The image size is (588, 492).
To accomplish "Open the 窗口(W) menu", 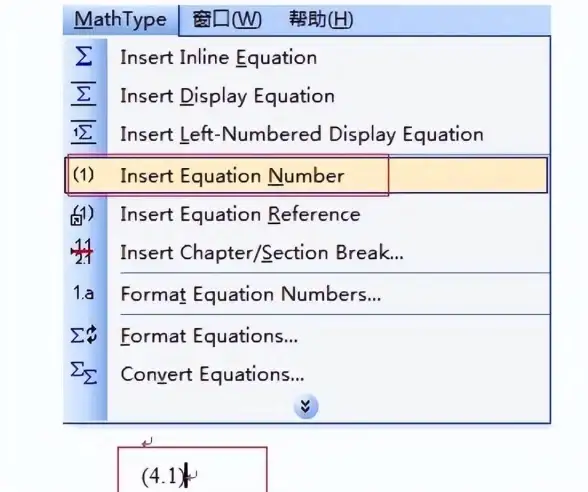I will tap(227, 20).
